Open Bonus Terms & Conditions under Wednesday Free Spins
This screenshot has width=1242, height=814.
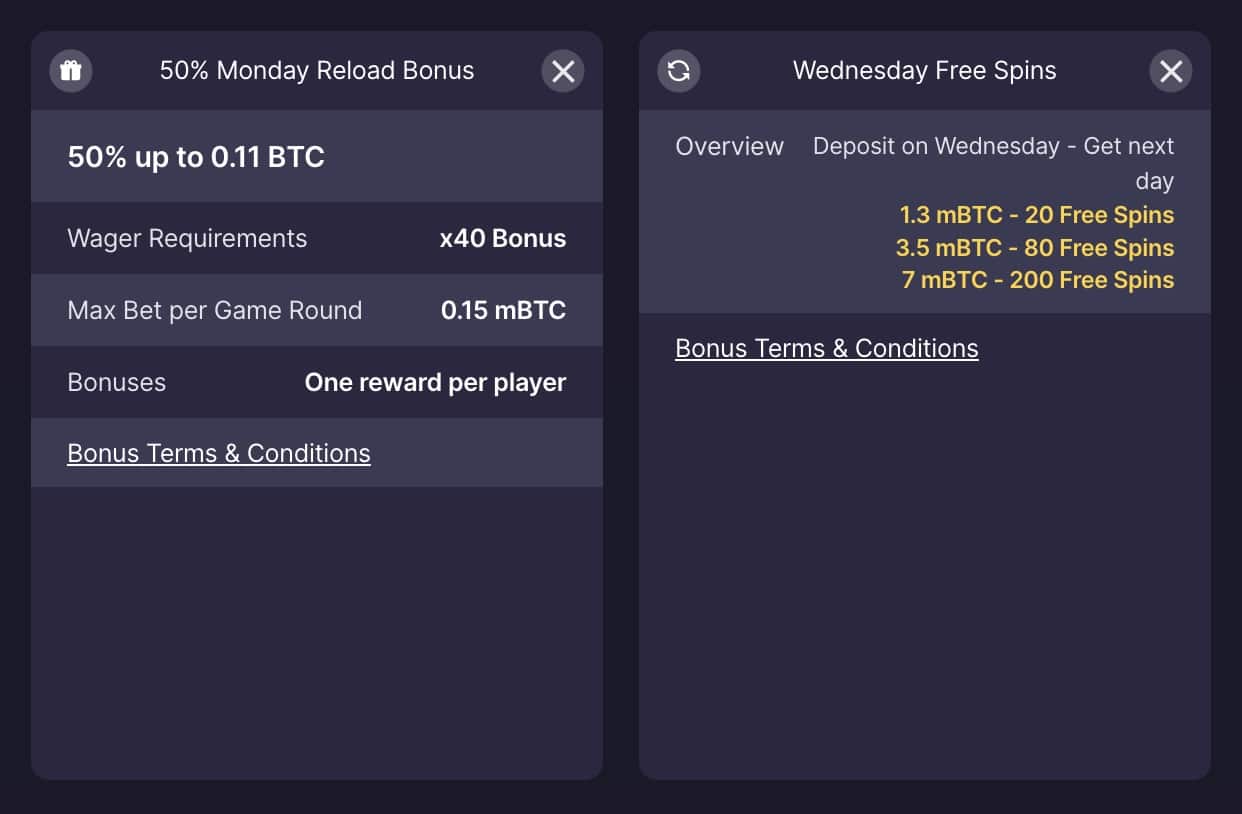(x=826, y=348)
